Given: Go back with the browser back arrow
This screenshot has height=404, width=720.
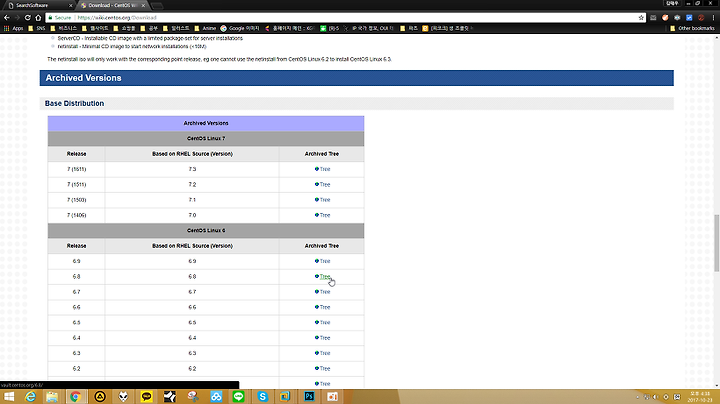Looking at the screenshot, I should 6,17.
